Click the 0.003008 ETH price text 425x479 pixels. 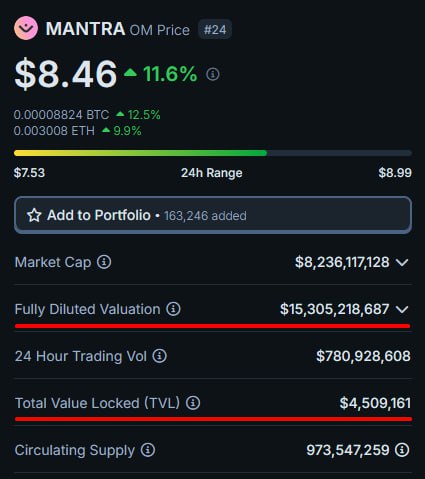54,131
